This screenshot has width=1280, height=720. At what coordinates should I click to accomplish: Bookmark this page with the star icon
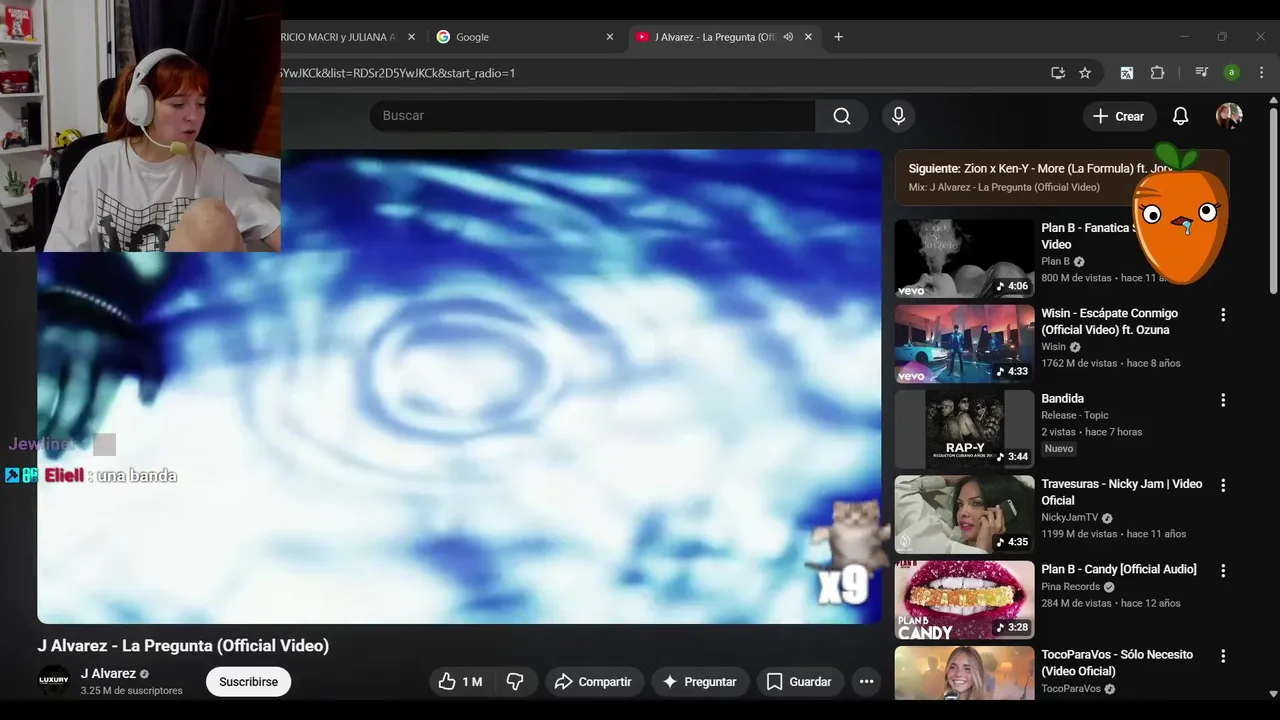[1085, 73]
